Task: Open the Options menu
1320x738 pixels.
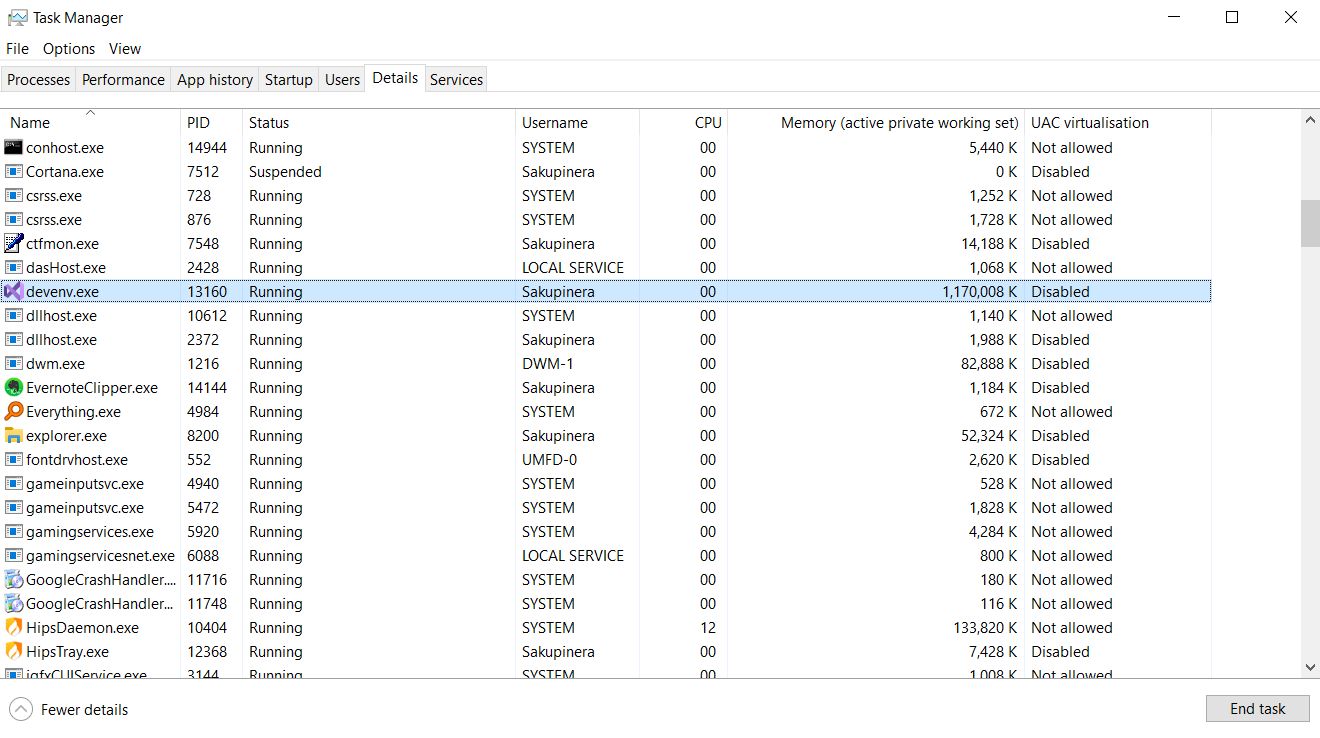Action: click(x=69, y=49)
